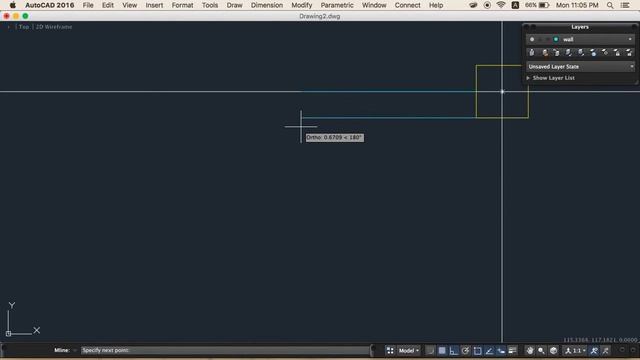Toggle Dynamic Input in the status bar

coord(501,351)
